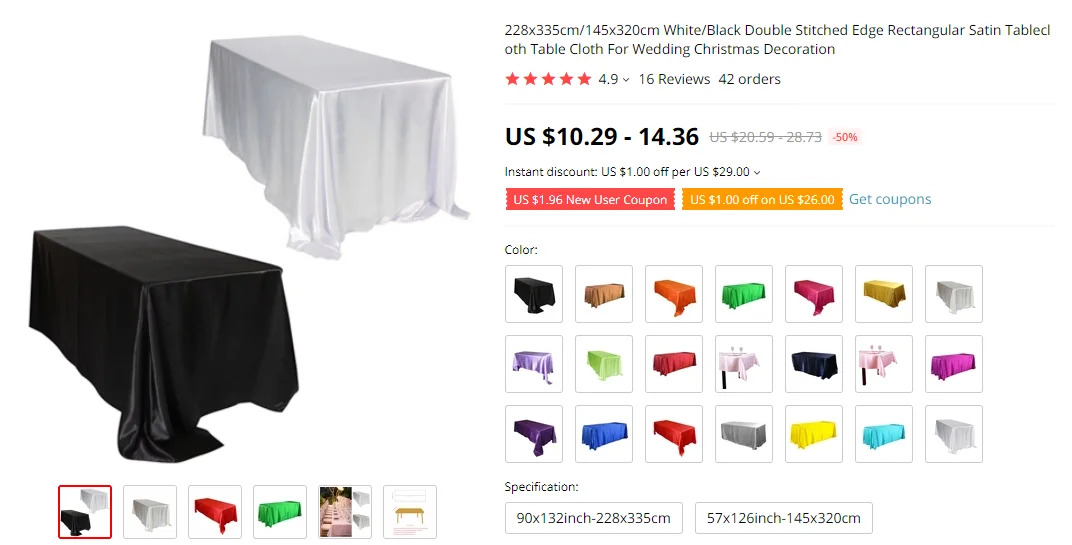Select the 90x132inch-228x335cm specification
Image resolution: width=1072 pixels, height=545 pixels.
coord(593,518)
